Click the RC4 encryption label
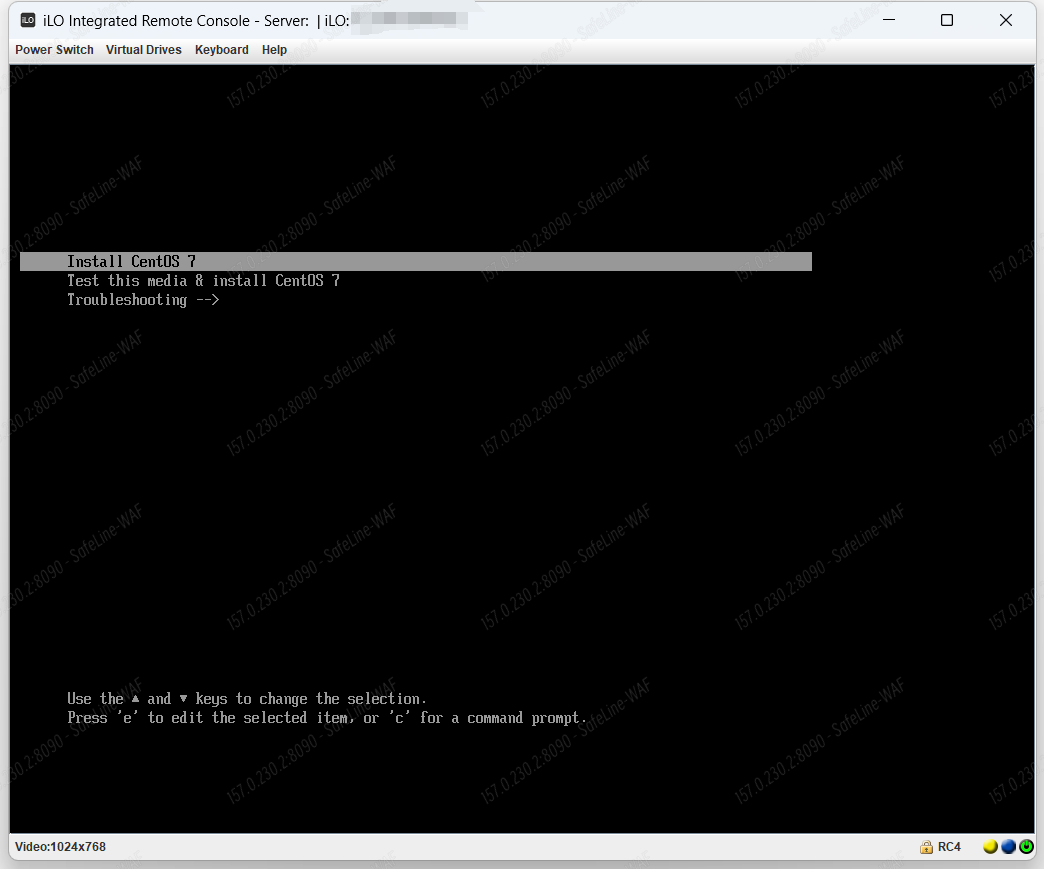The height and width of the screenshot is (869, 1044). pyautogui.click(x=949, y=847)
